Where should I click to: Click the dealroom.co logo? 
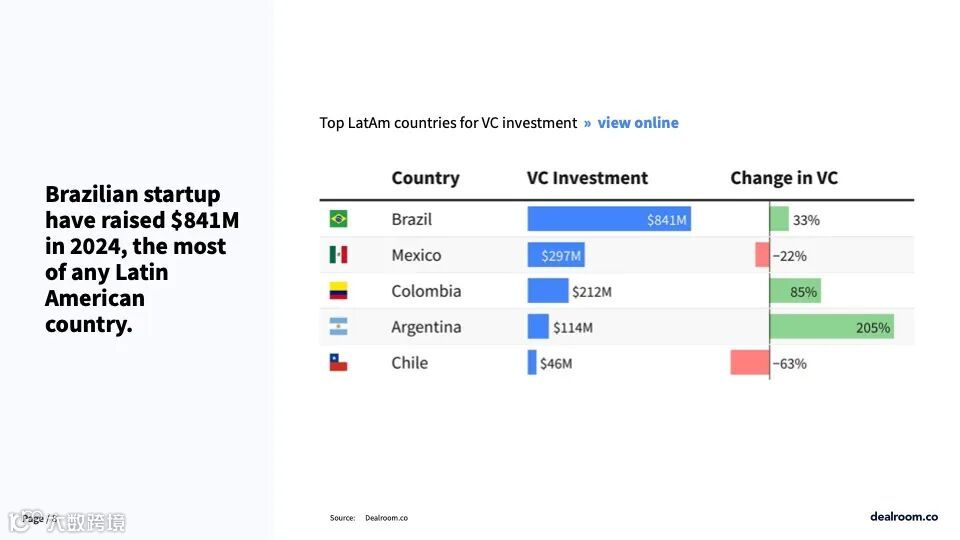point(903,516)
